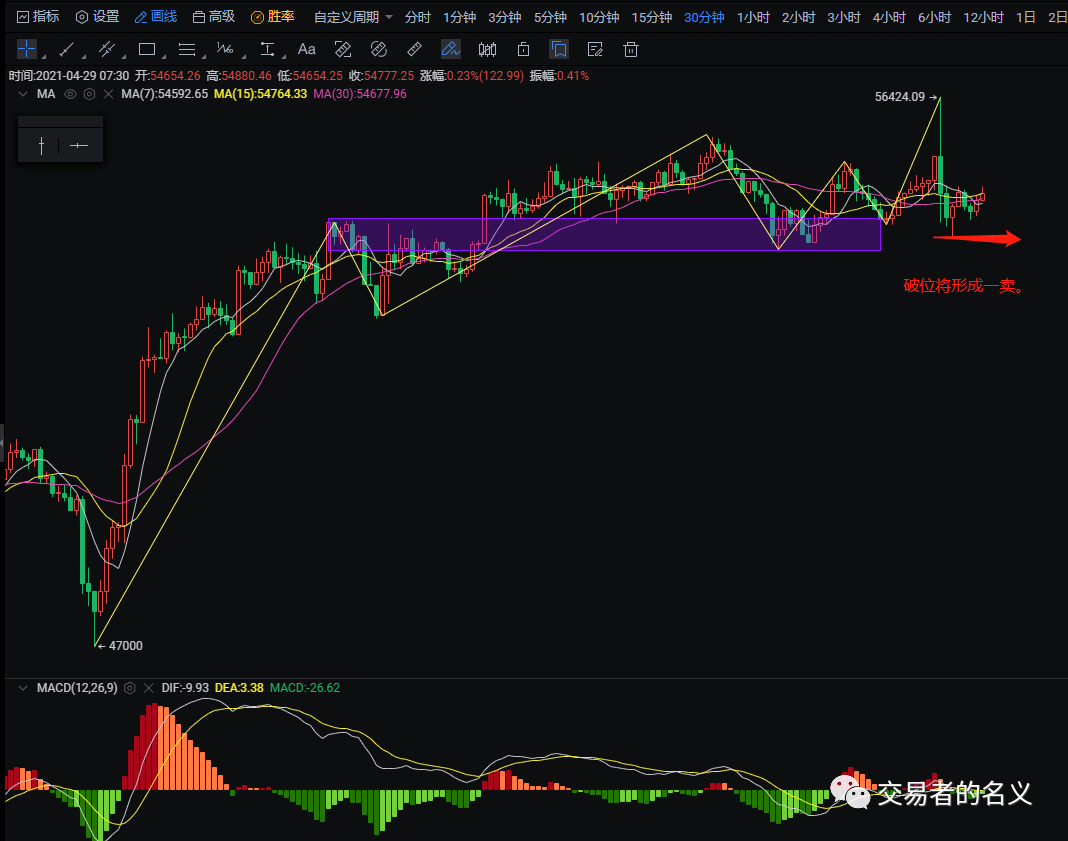Remove the MA indicator
The width and height of the screenshot is (1068, 841).
[x=108, y=94]
